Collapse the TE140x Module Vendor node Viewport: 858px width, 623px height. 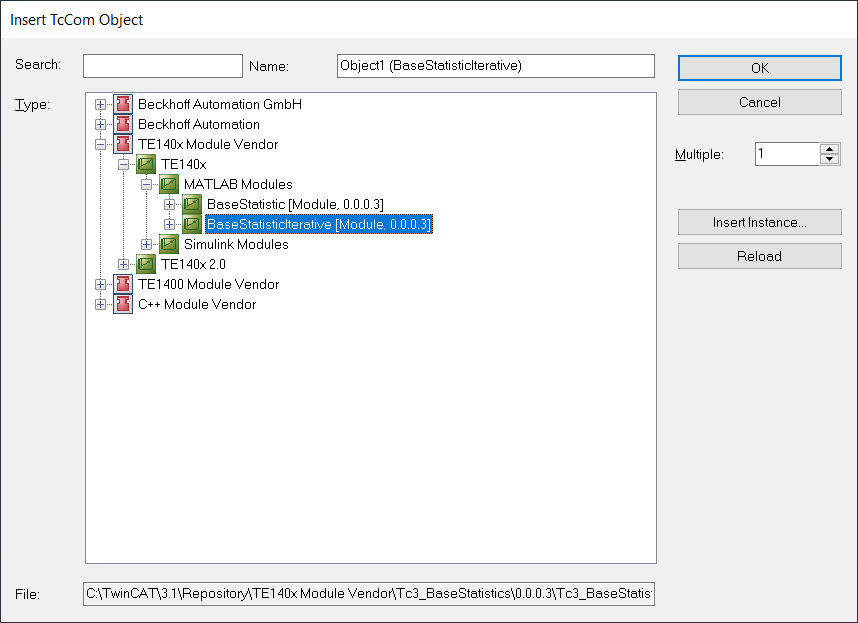pyautogui.click(x=100, y=144)
